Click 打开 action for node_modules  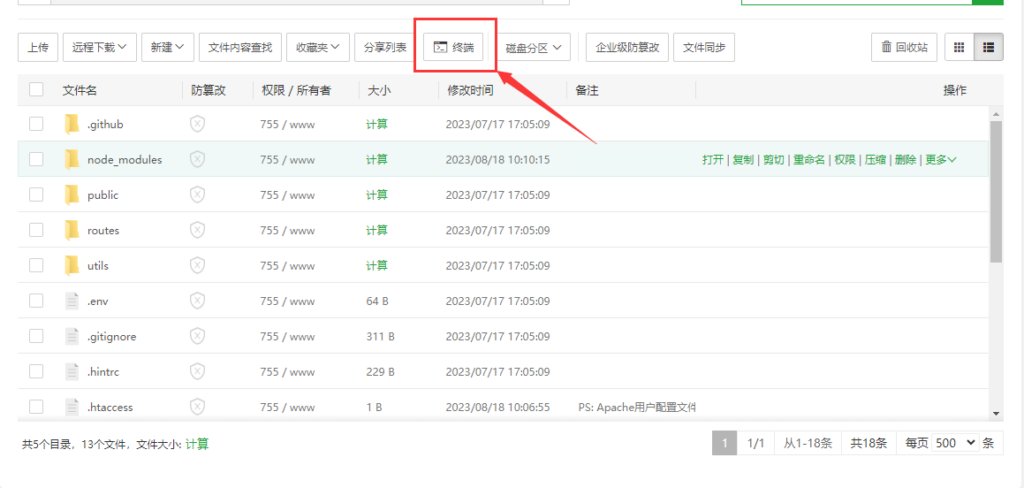[712, 159]
